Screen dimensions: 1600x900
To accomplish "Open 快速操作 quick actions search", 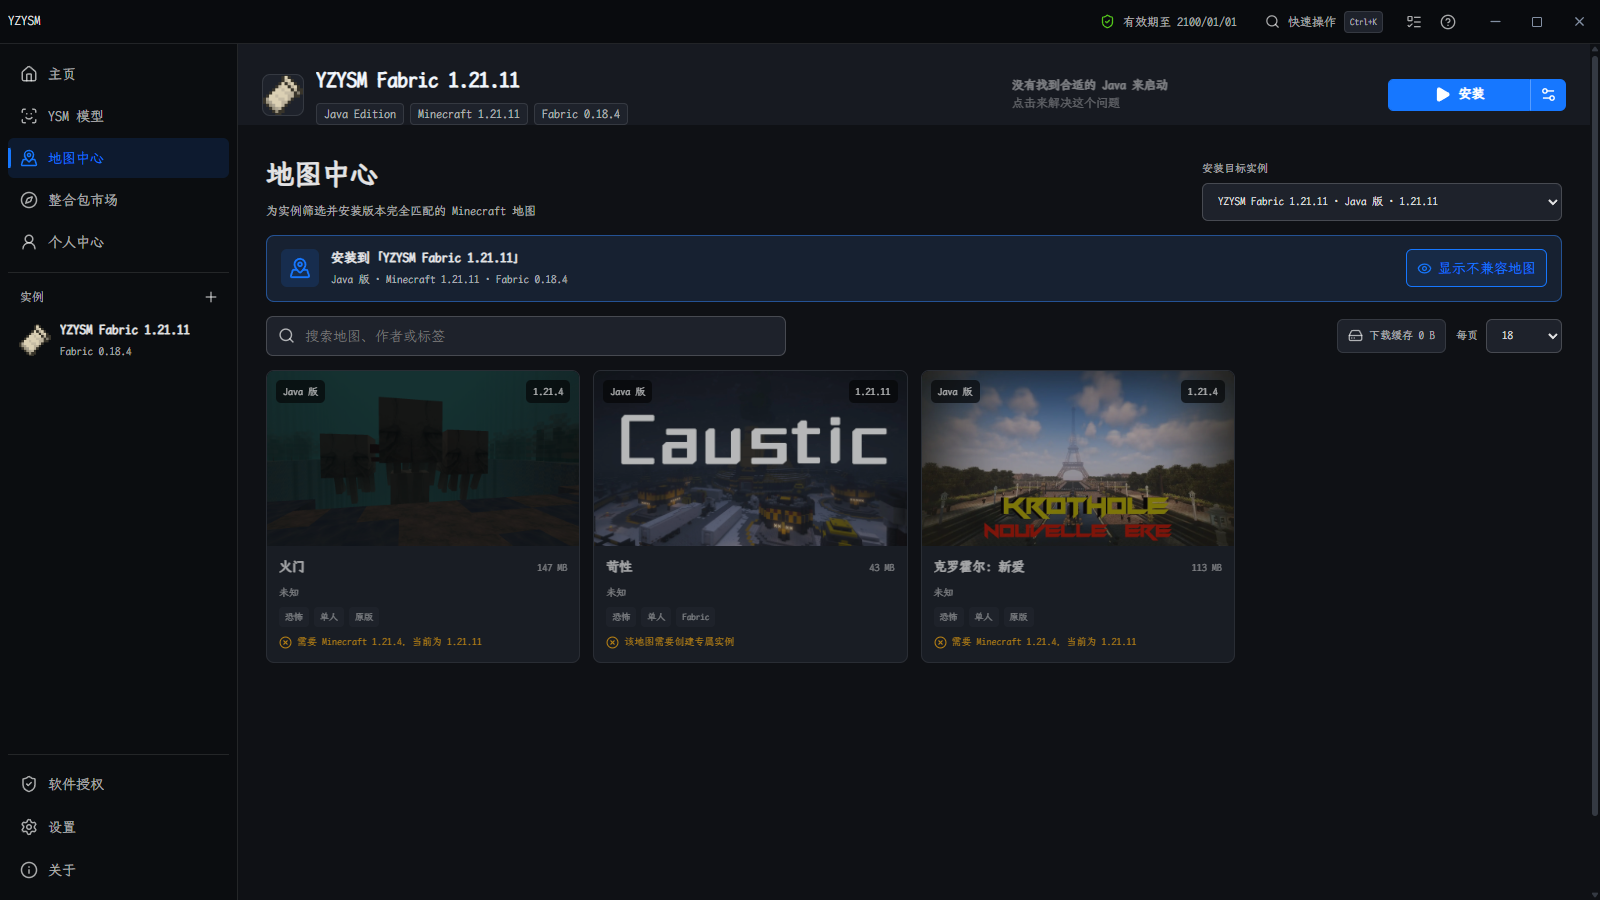I will pos(1324,22).
